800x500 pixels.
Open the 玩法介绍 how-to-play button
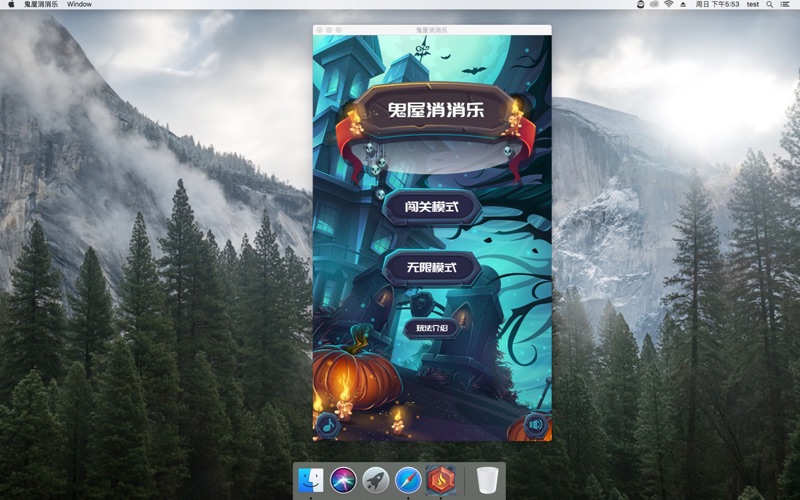[432, 328]
